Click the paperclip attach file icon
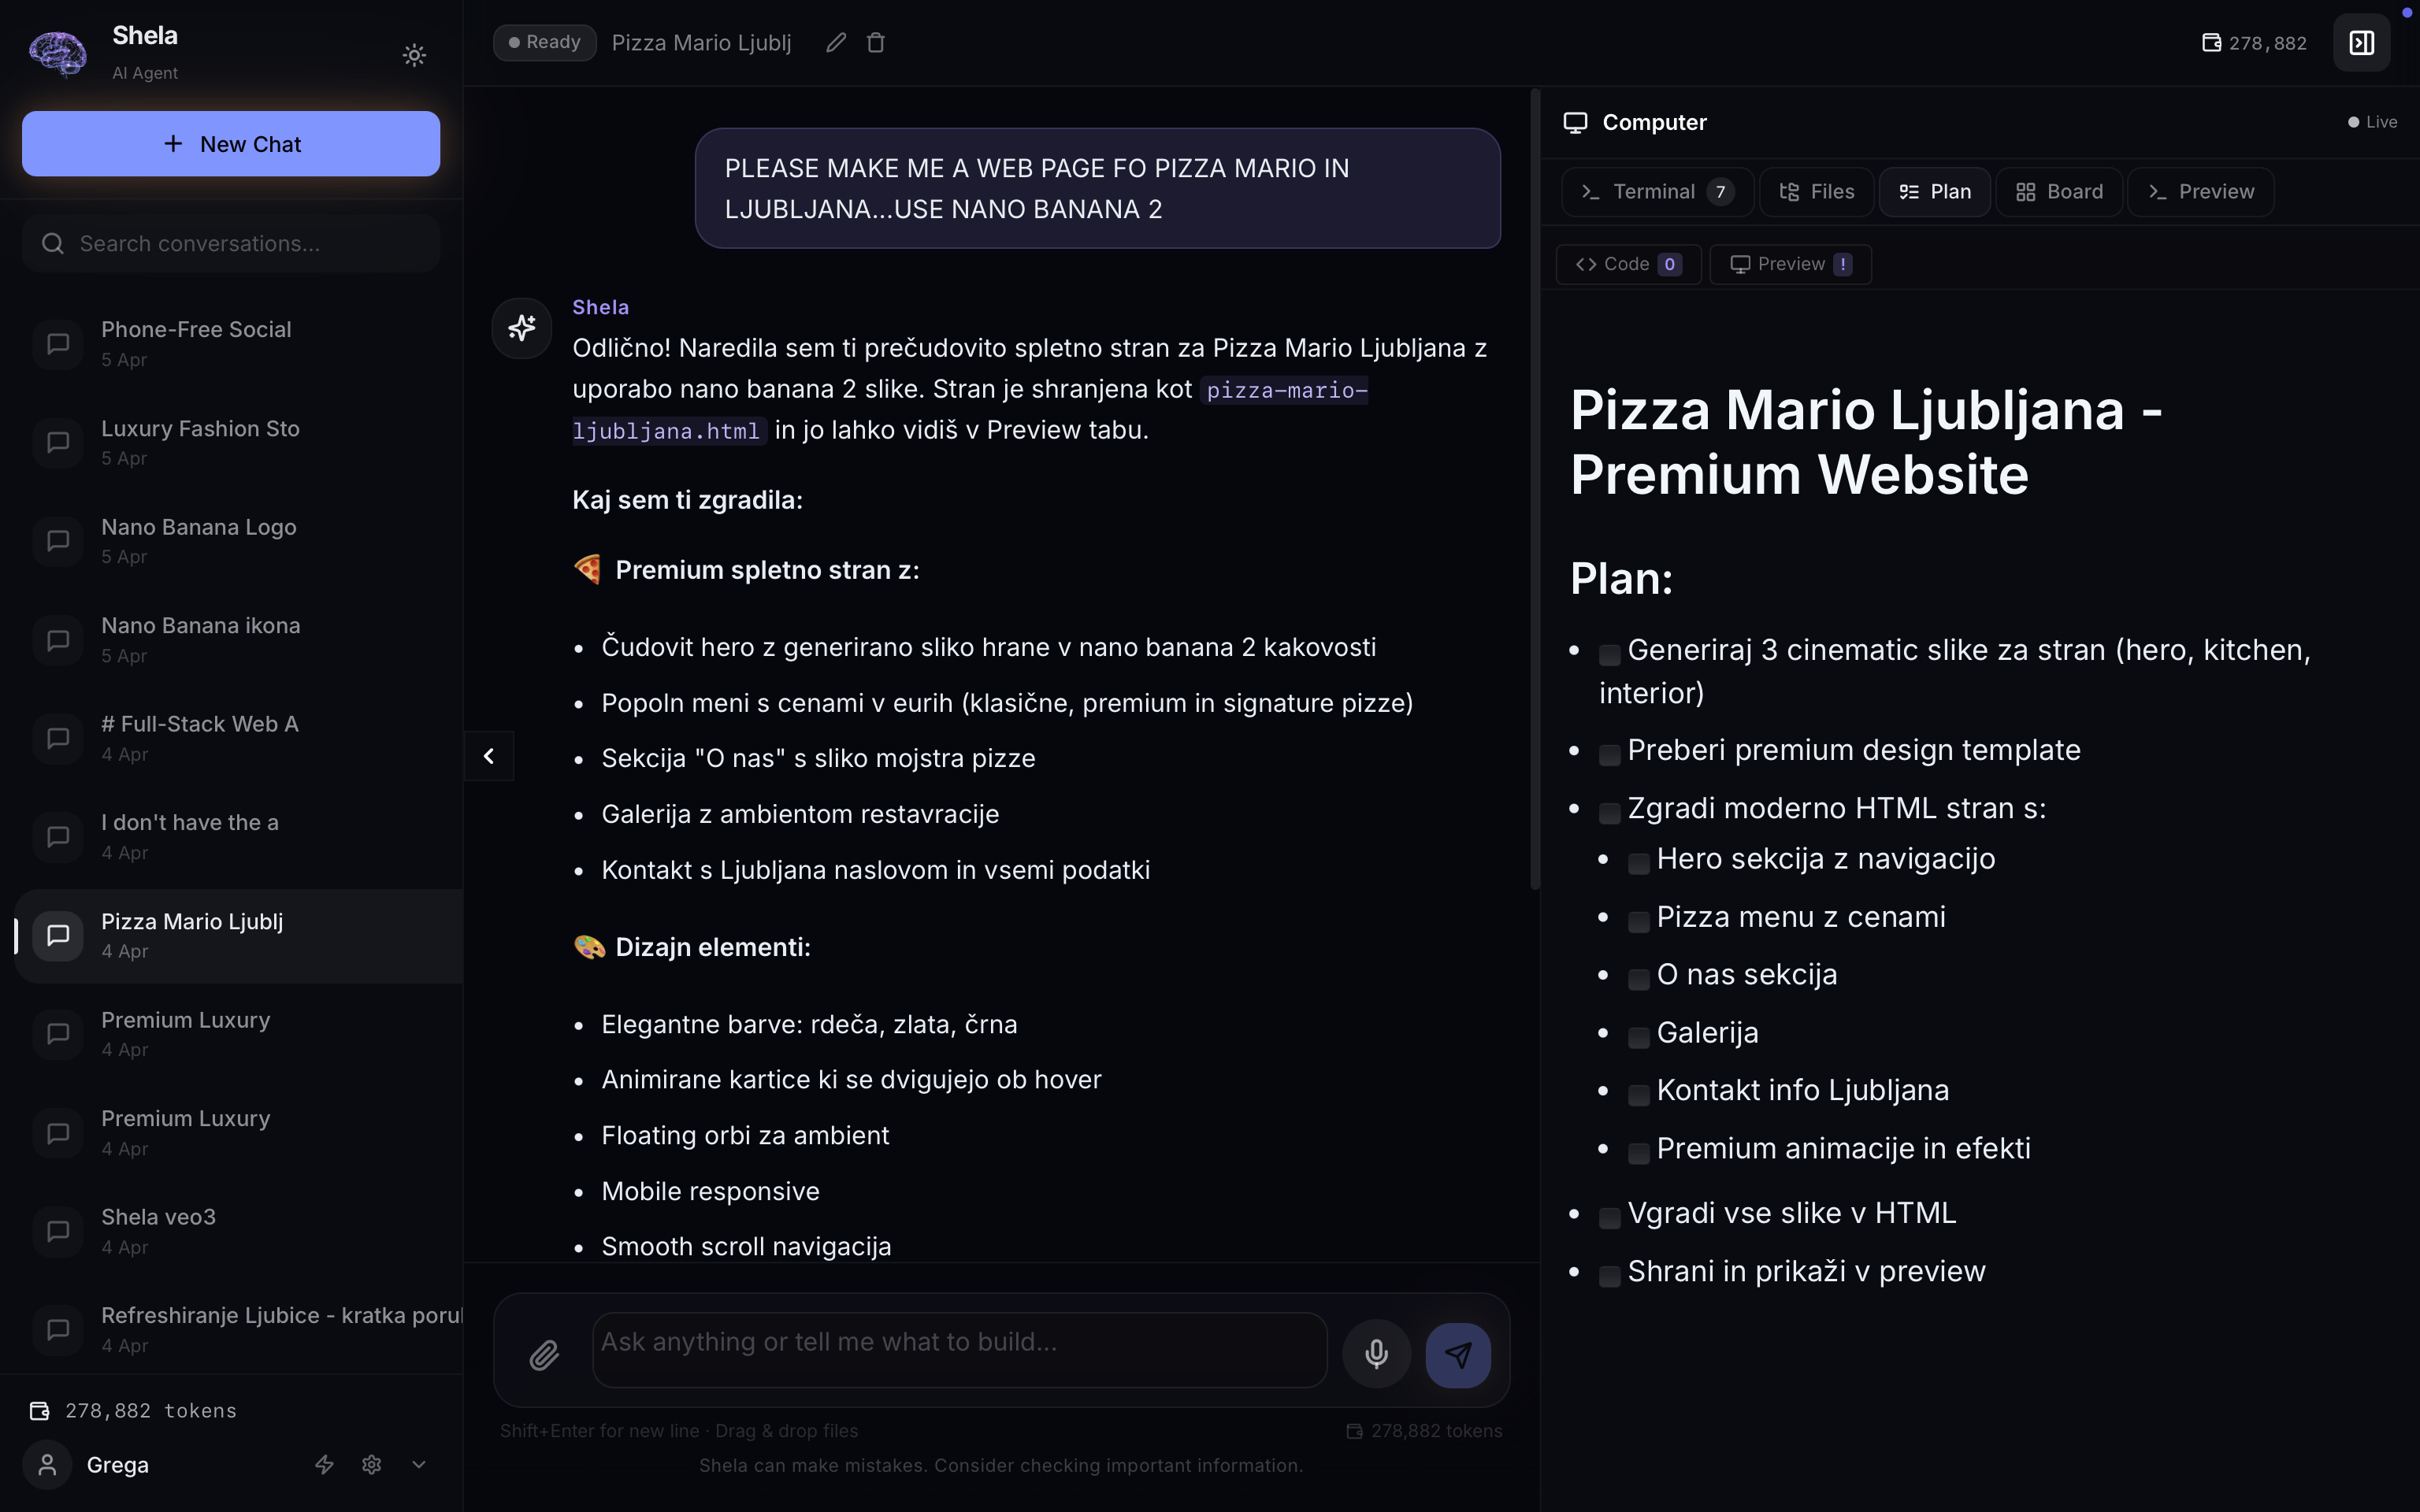The image size is (2420, 1512). (544, 1355)
